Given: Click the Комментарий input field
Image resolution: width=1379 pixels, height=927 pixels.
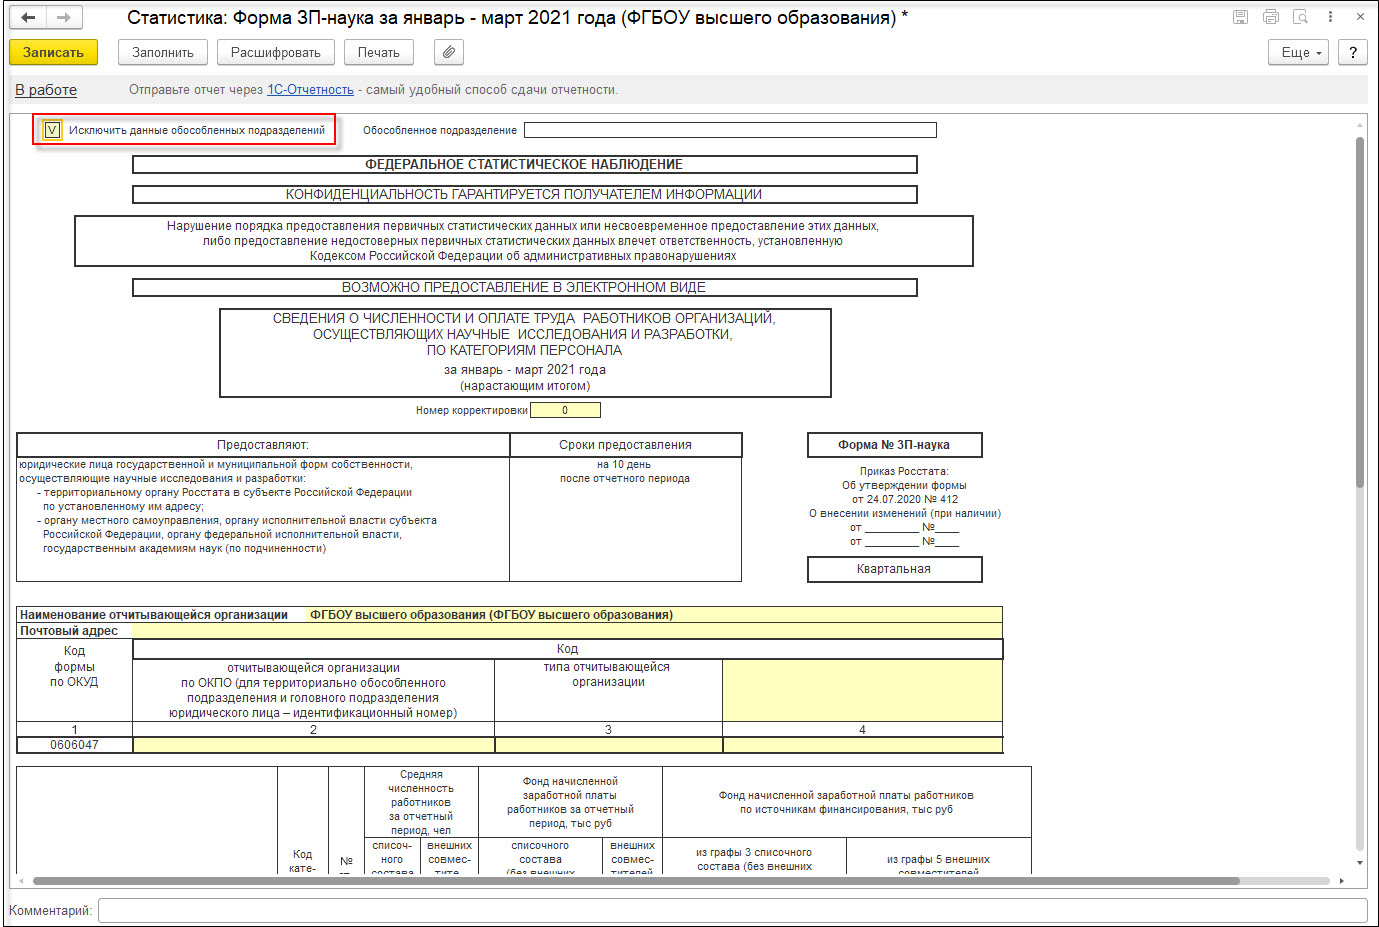Looking at the screenshot, I should click(732, 910).
